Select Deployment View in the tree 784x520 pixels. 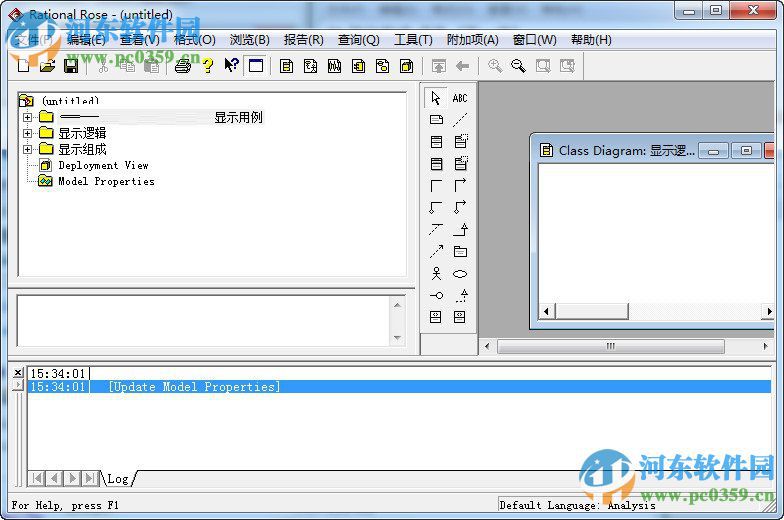click(103, 166)
